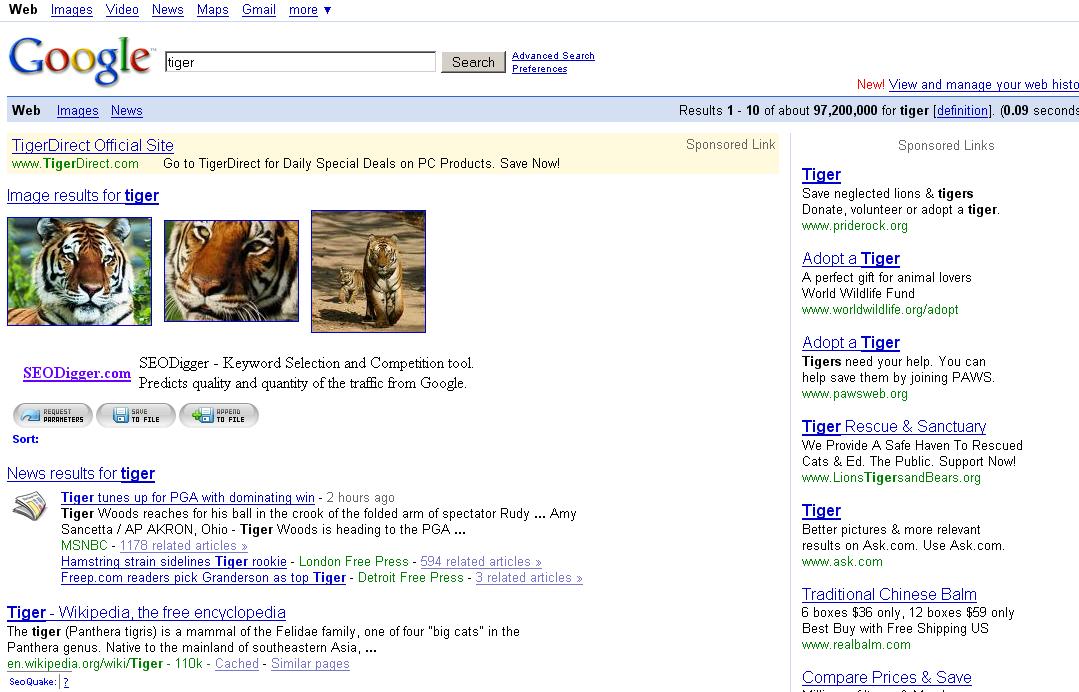Click 'View and manage your web history' link
Screen dimensions: 1079x692
point(983,85)
